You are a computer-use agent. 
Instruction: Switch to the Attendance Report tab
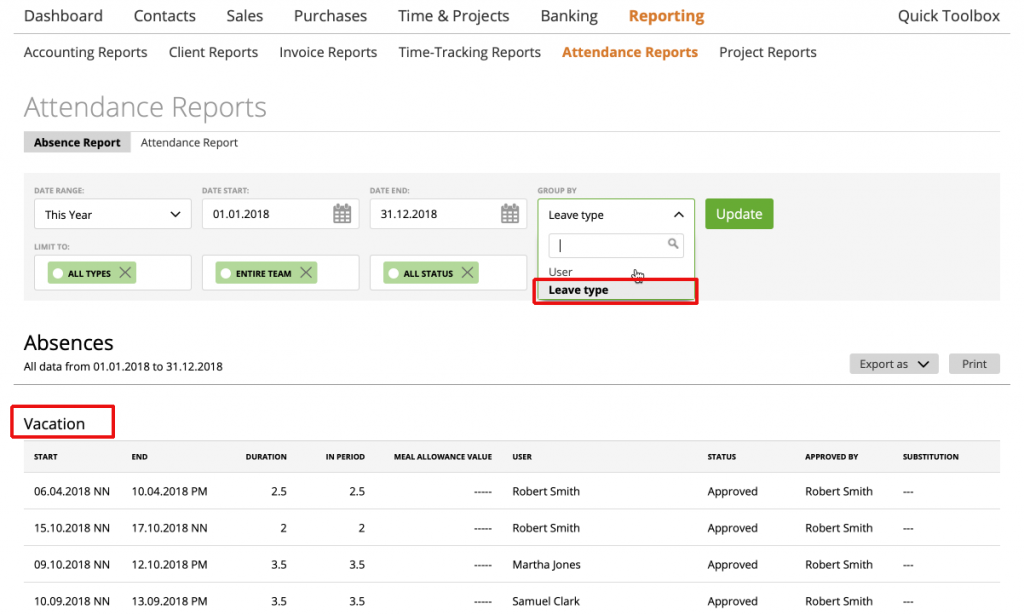(x=189, y=142)
